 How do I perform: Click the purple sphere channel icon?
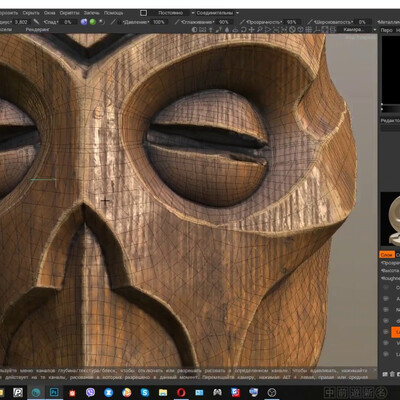click(x=84, y=22)
